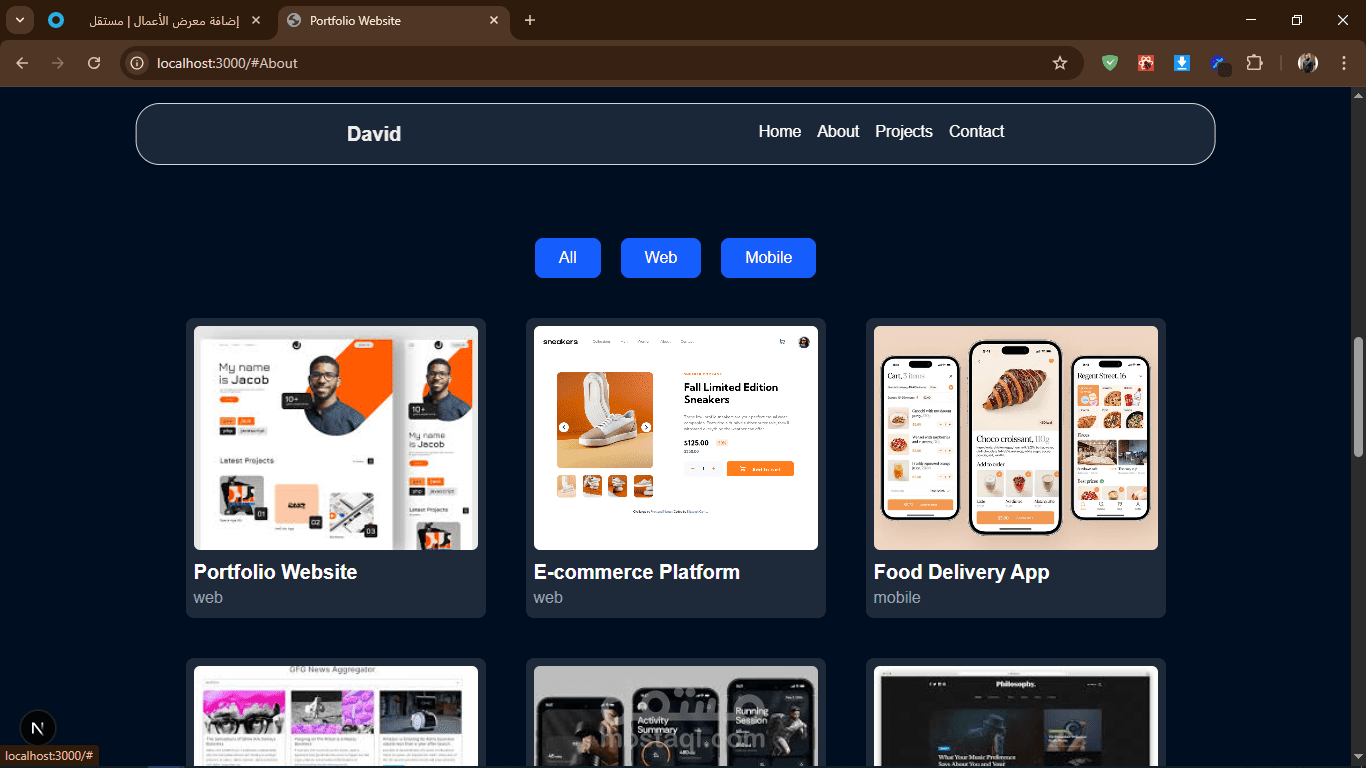Reload the localhost page
1366x768 pixels.
coord(94,63)
